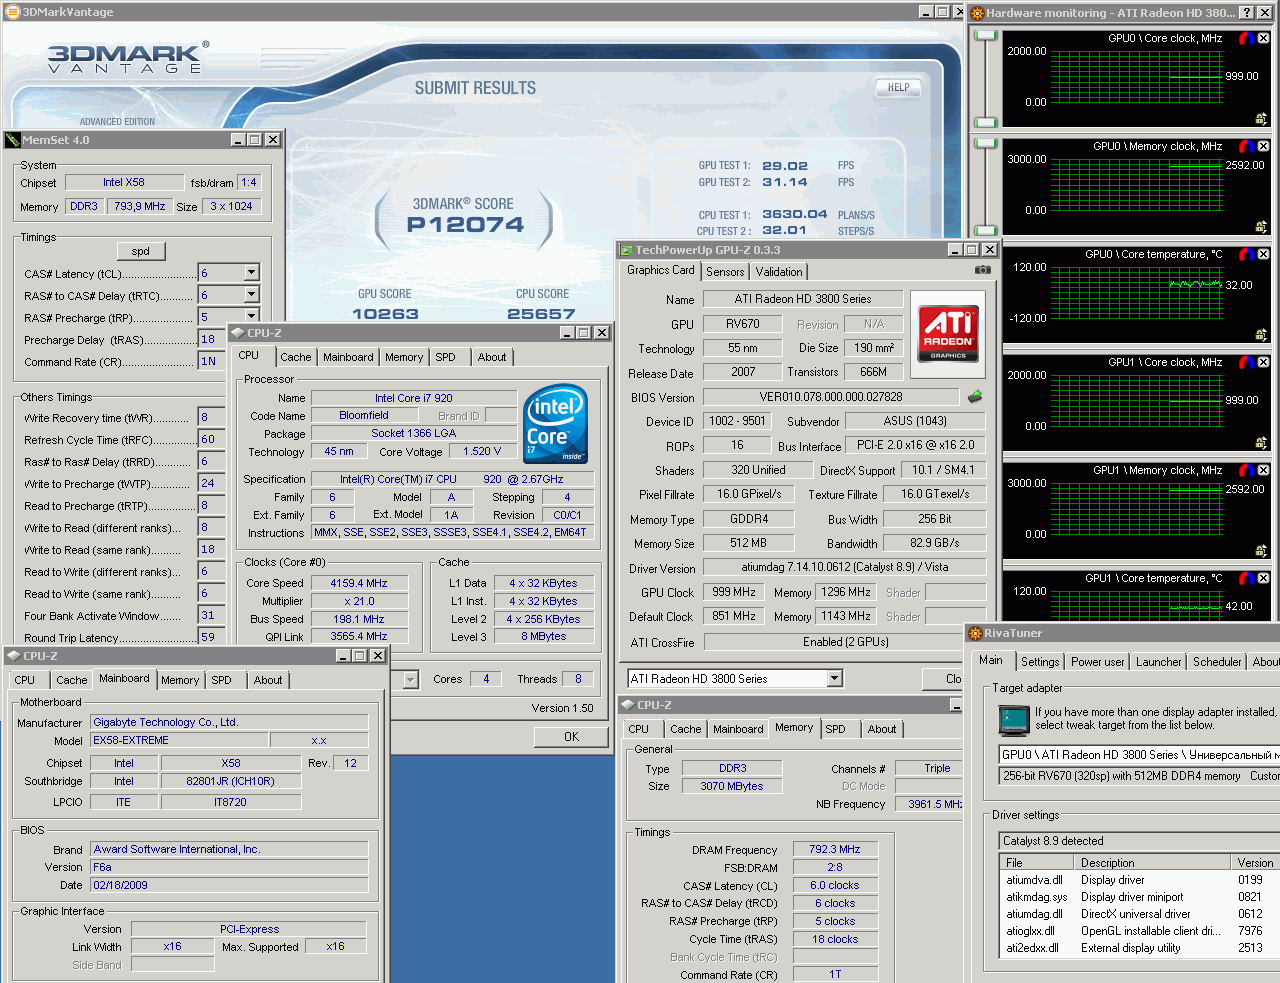The height and width of the screenshot is (983, 1280).
Task: Click the Intel Core i7 logo in CPU-Z
Action: point(555,424)
